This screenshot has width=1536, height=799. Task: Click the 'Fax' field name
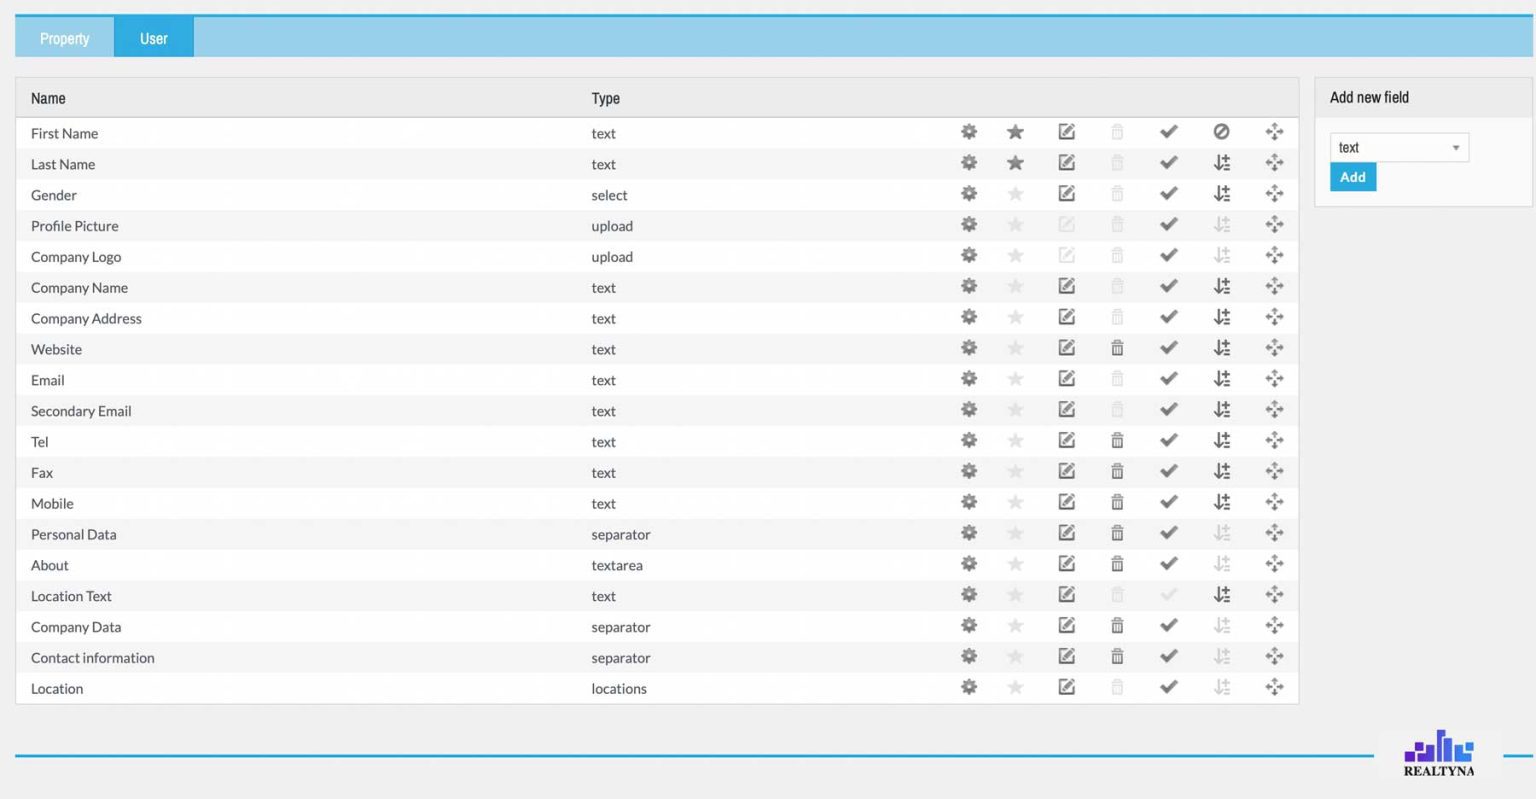click(42, 472)
